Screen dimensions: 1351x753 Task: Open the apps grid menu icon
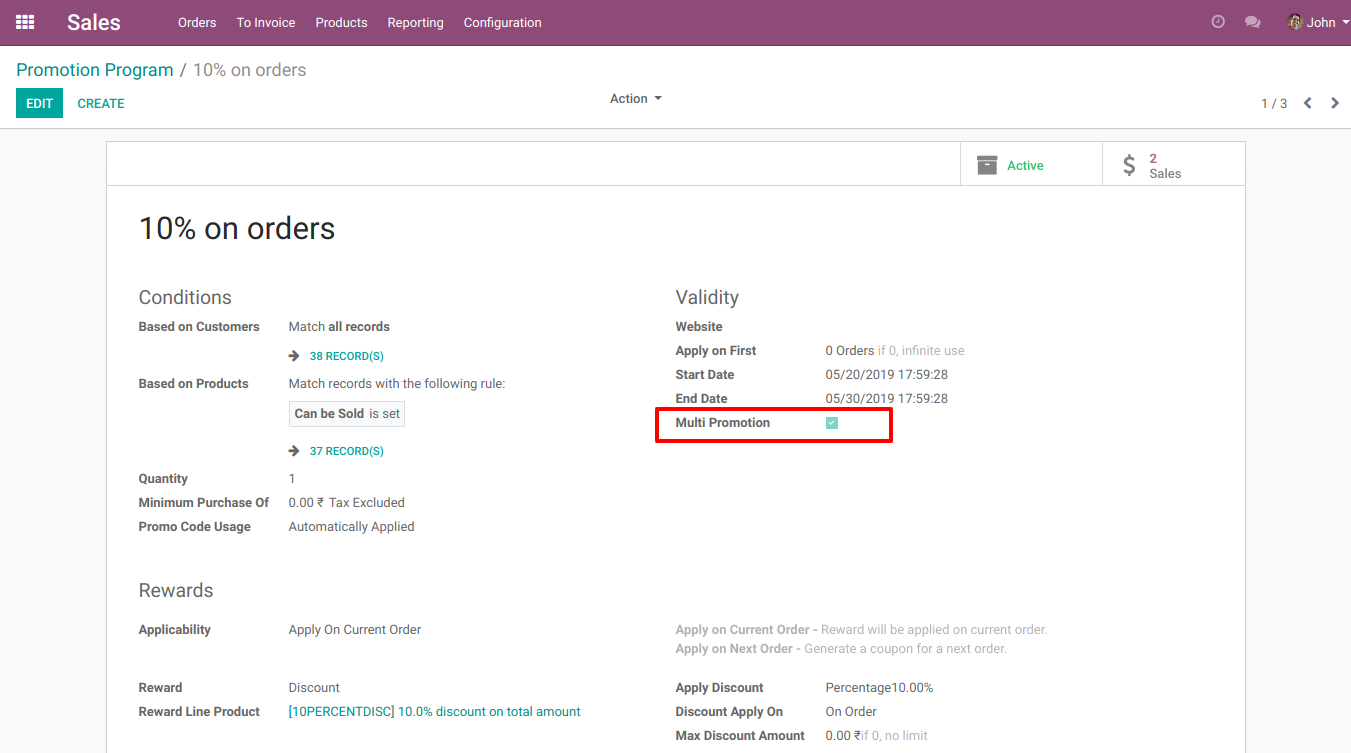(25, 22)
